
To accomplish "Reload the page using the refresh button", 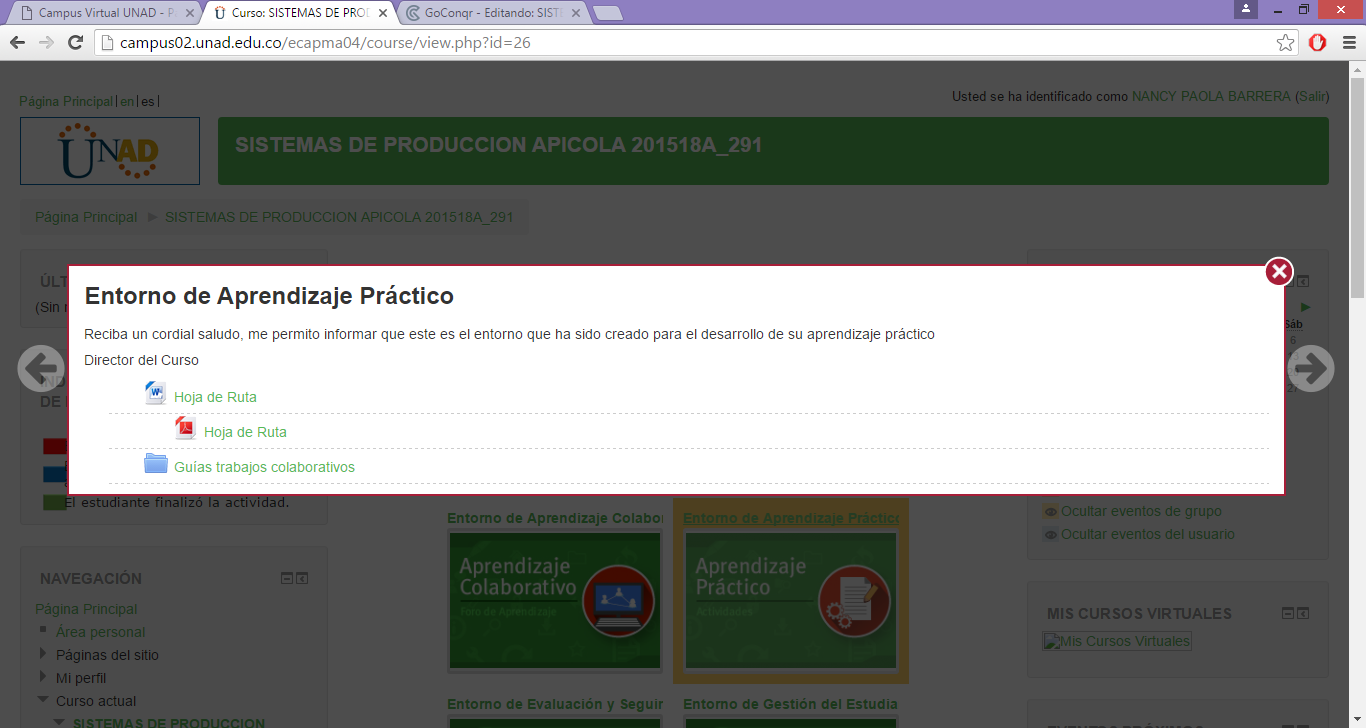I will [x=75, y=42].
